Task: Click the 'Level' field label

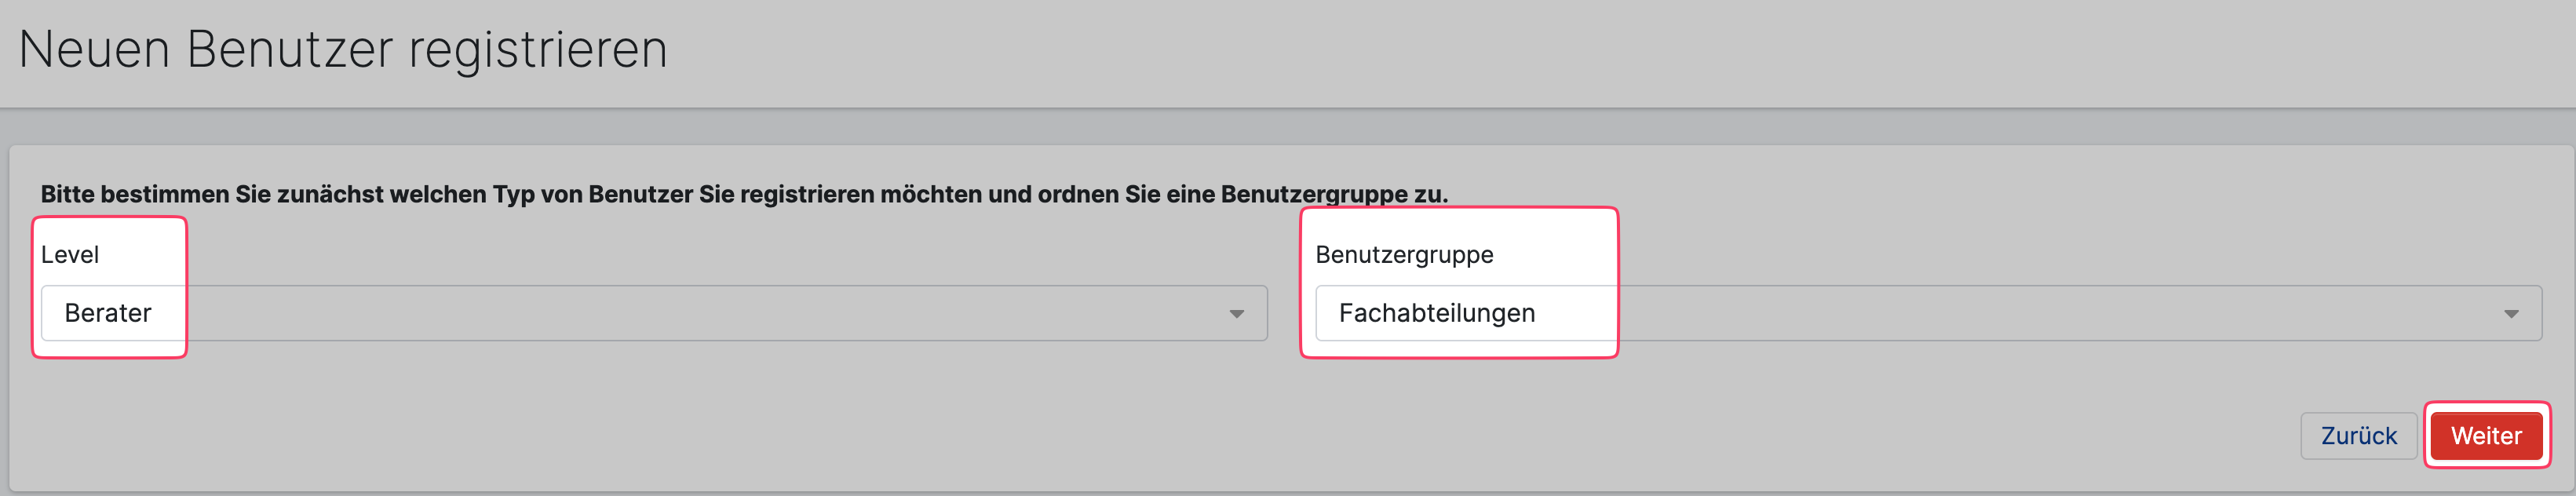Action: 70,255
